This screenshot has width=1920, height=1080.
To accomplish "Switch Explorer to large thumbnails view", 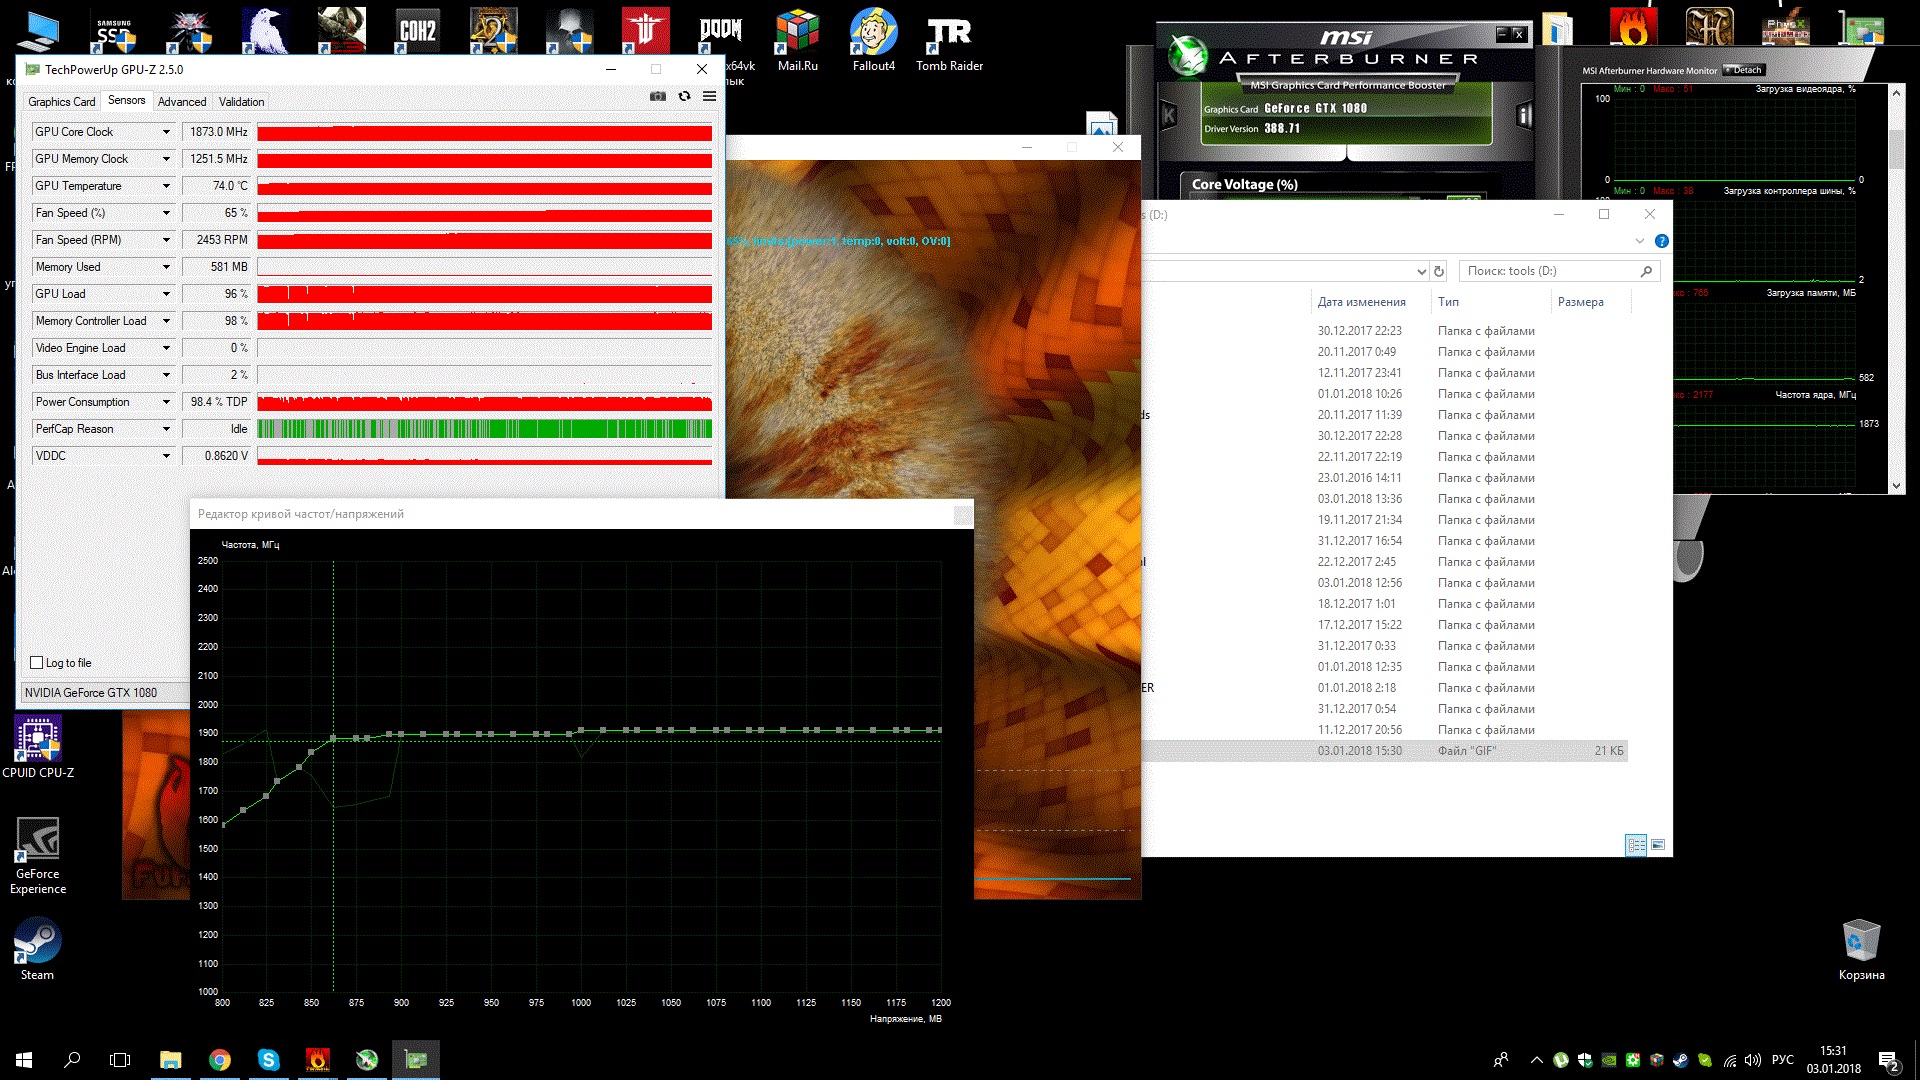I will click(1658, 845).
